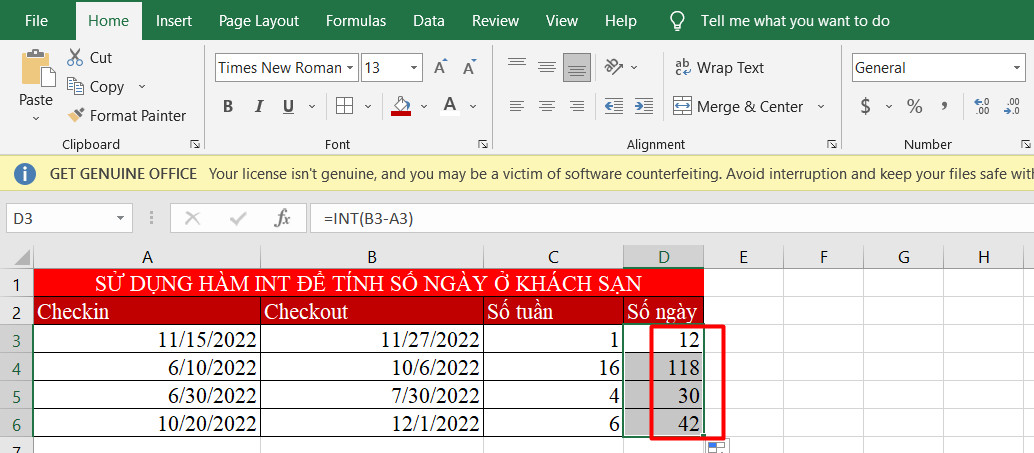Select column C header

[553, 257]
